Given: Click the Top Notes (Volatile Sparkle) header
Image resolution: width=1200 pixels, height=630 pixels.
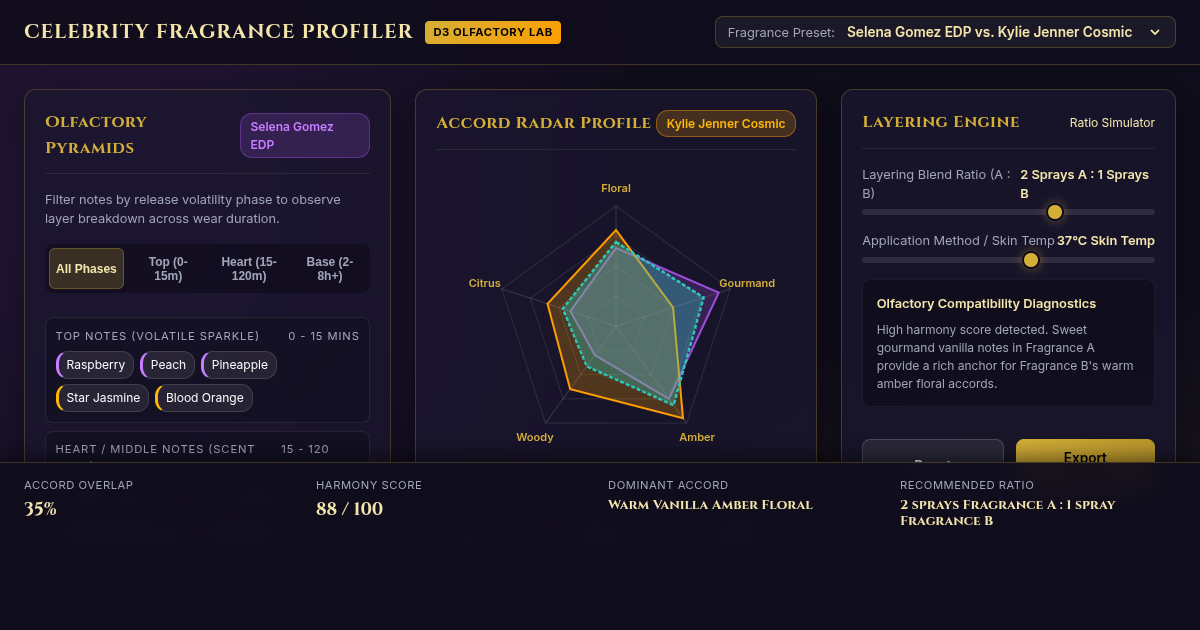Looking at the screenshot, I should 157,336.
